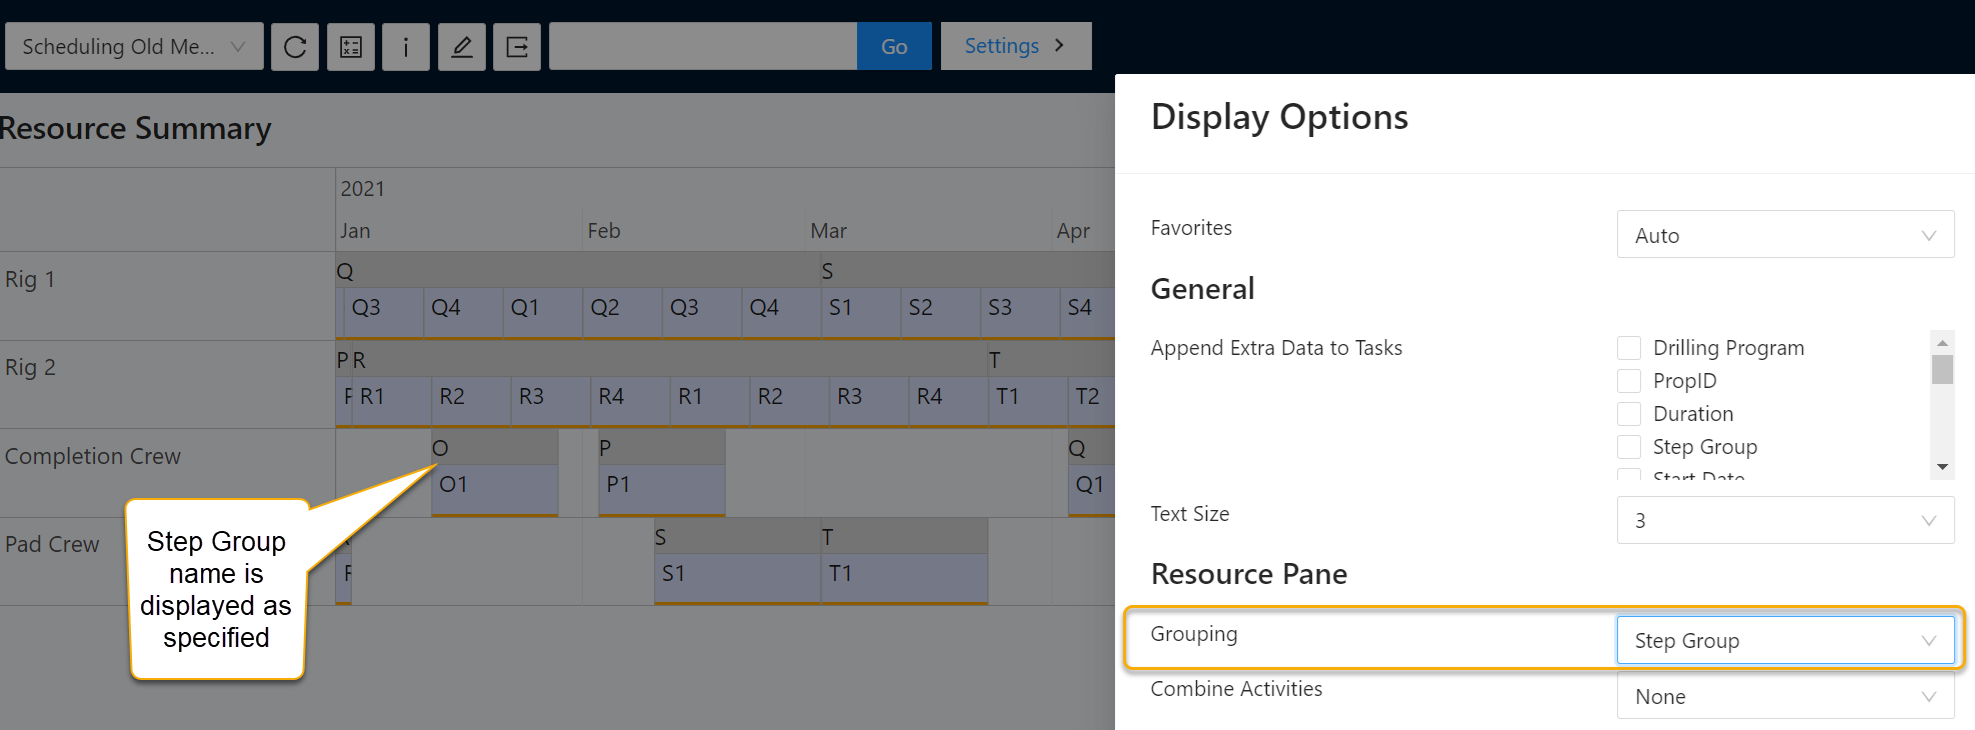
Task: Open the Grouping dropdown showing Step Group
Action: tap(1785, 641)
